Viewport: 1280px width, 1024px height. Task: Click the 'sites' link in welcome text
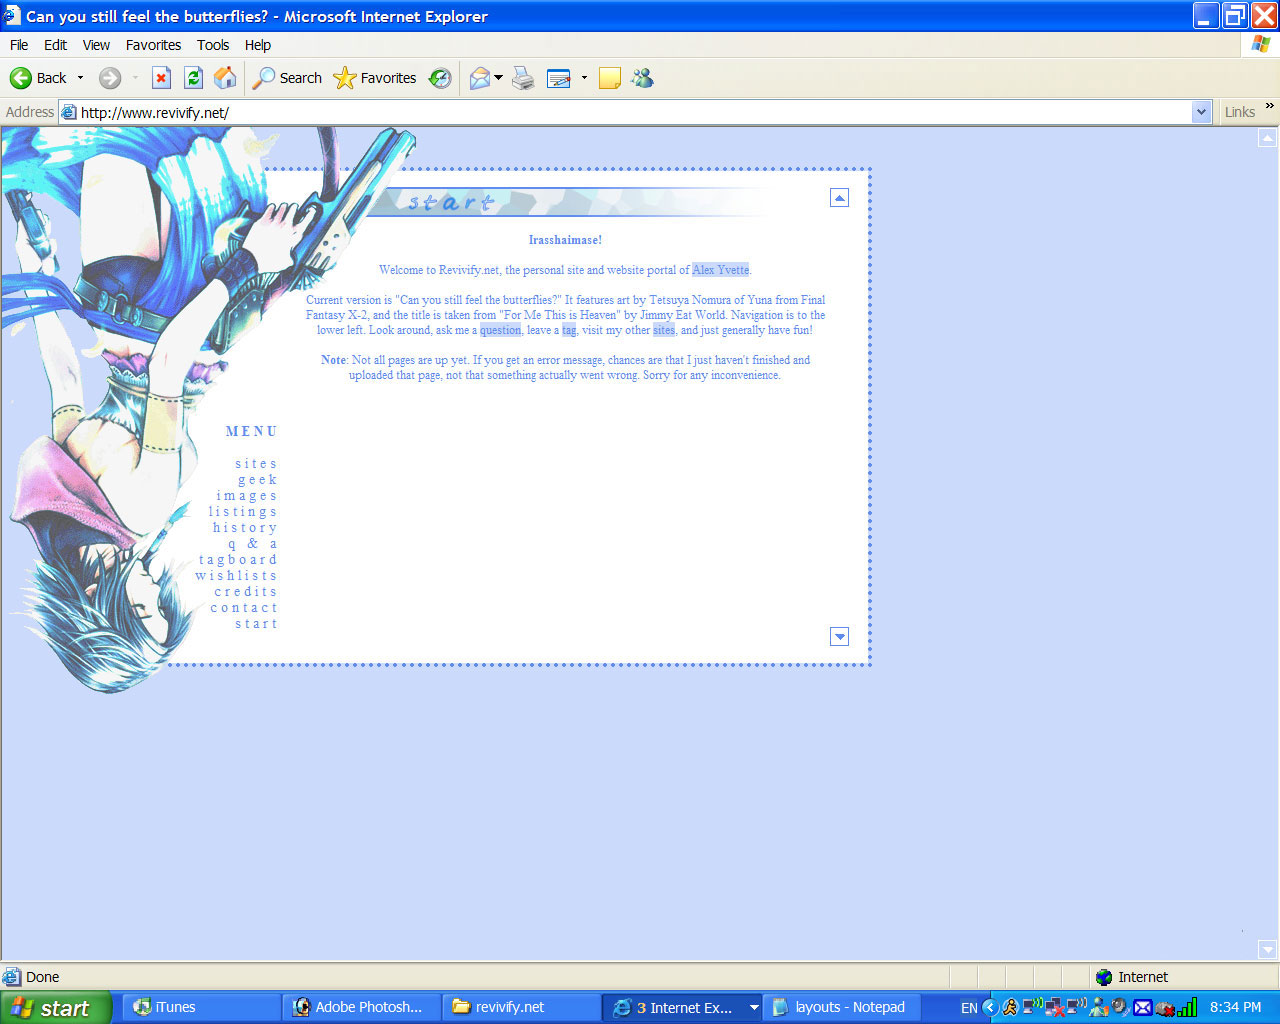664,330
